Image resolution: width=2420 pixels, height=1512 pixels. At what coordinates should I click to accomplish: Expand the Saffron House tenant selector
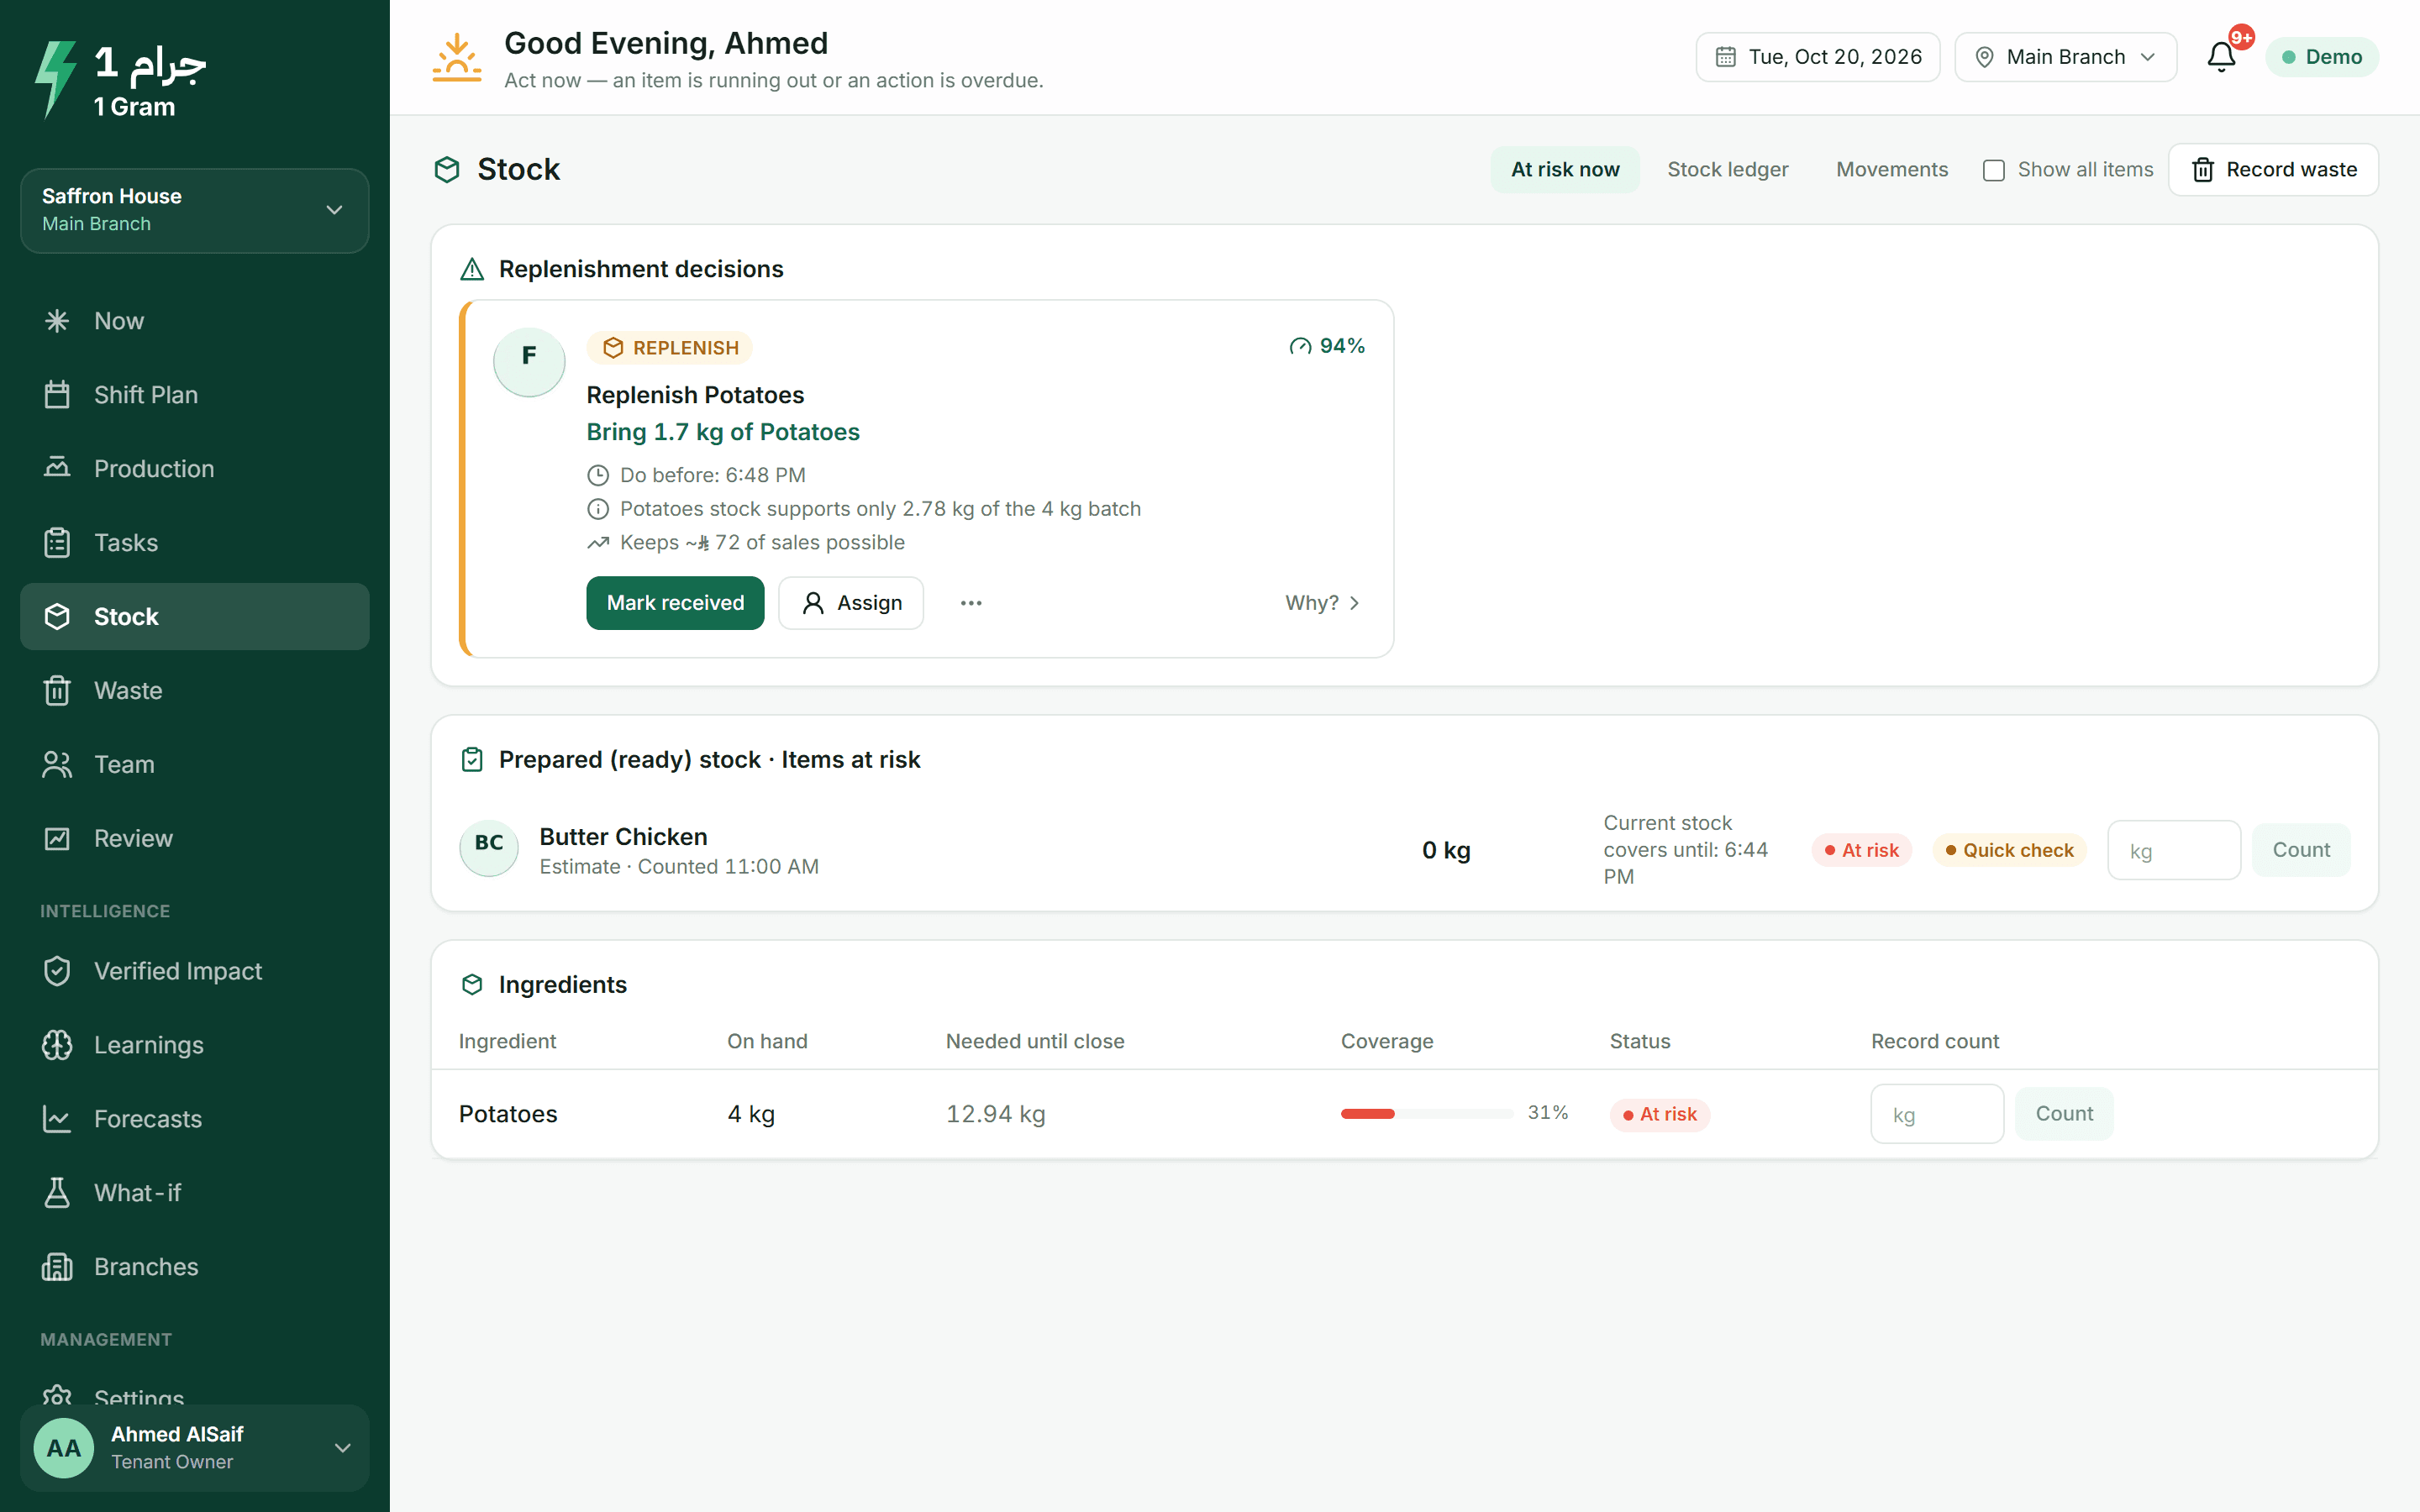[x=195, y=210]
